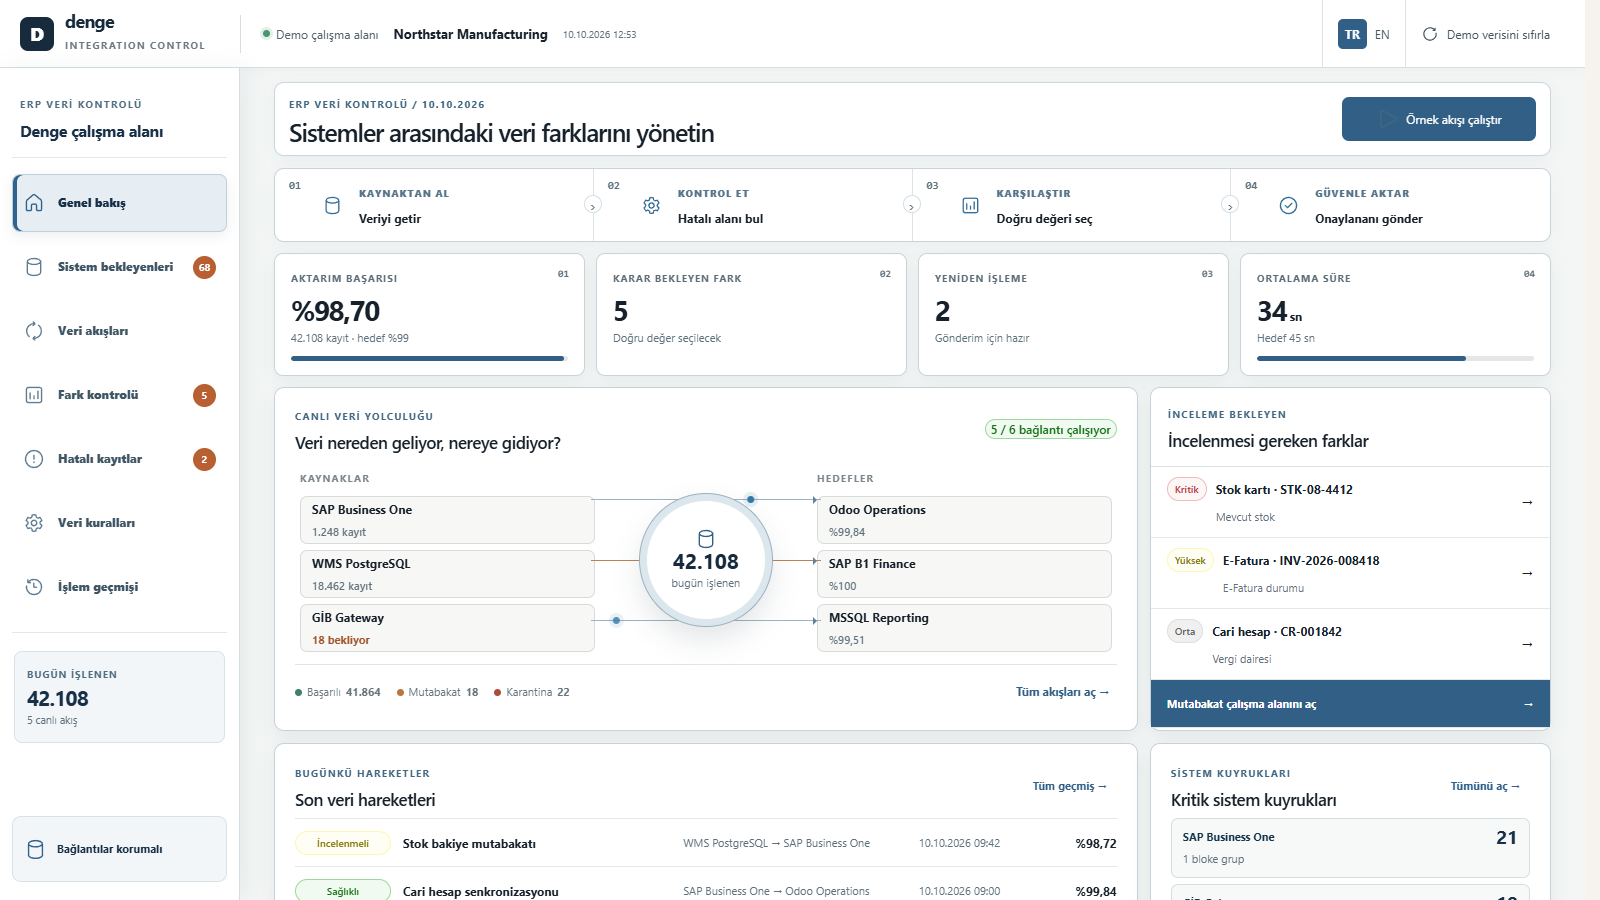Image resolution: width=1600 pixels, height=900 pixels.
Task: Click the 5 / 6 bağlantı çalışıyor badge
Action: point(1050,430)
